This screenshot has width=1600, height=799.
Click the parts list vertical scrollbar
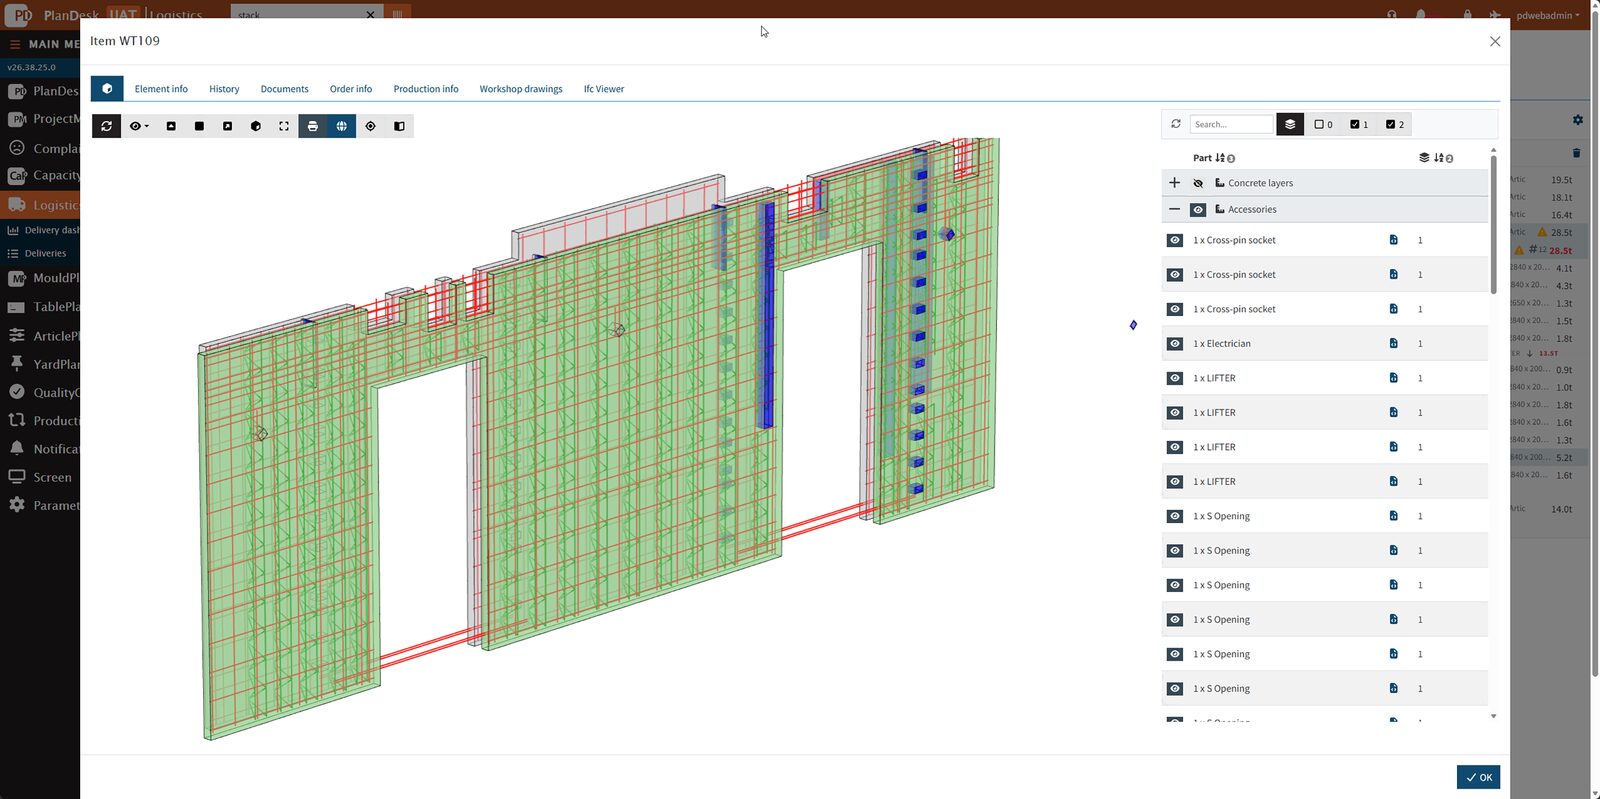click(1494, 225)
